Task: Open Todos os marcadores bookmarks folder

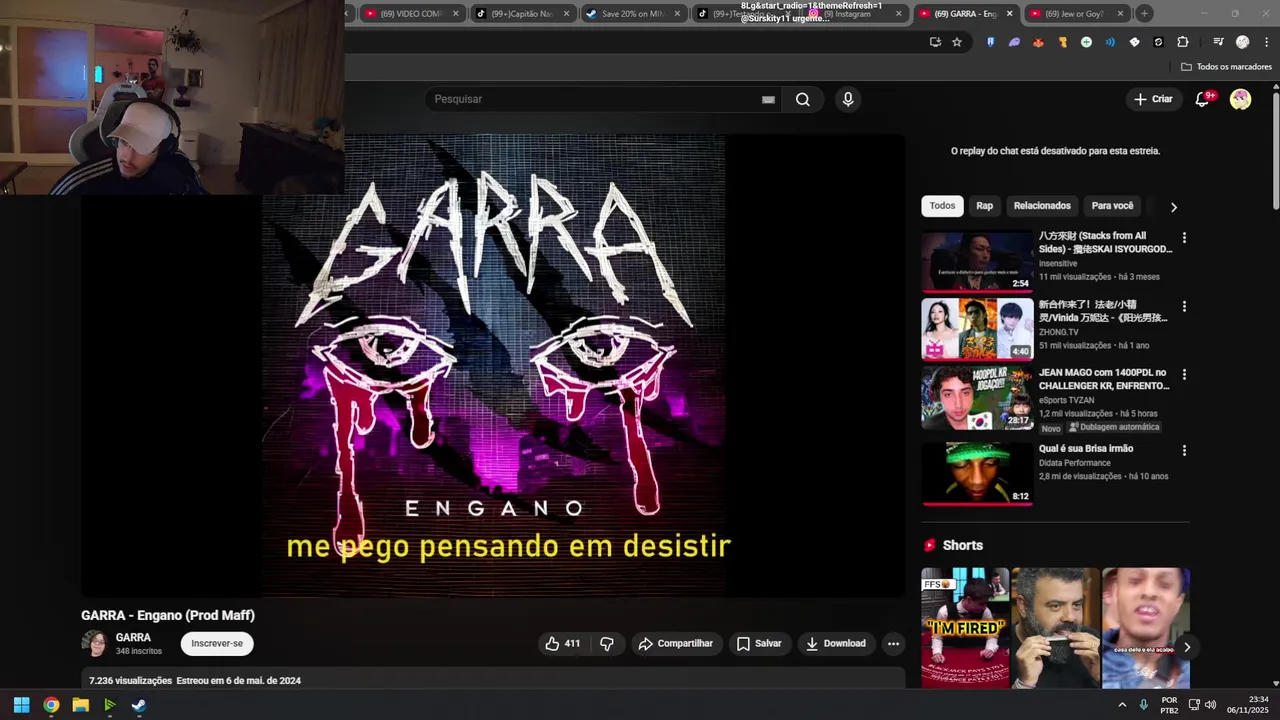Action: 1226,67
